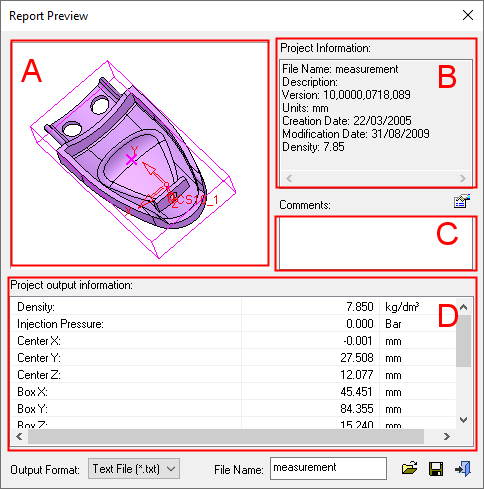Select the Density row in output table
Image resolution: width=484 pixels, height=489 pixels.
pyautogui.click(x=233, y=307)
